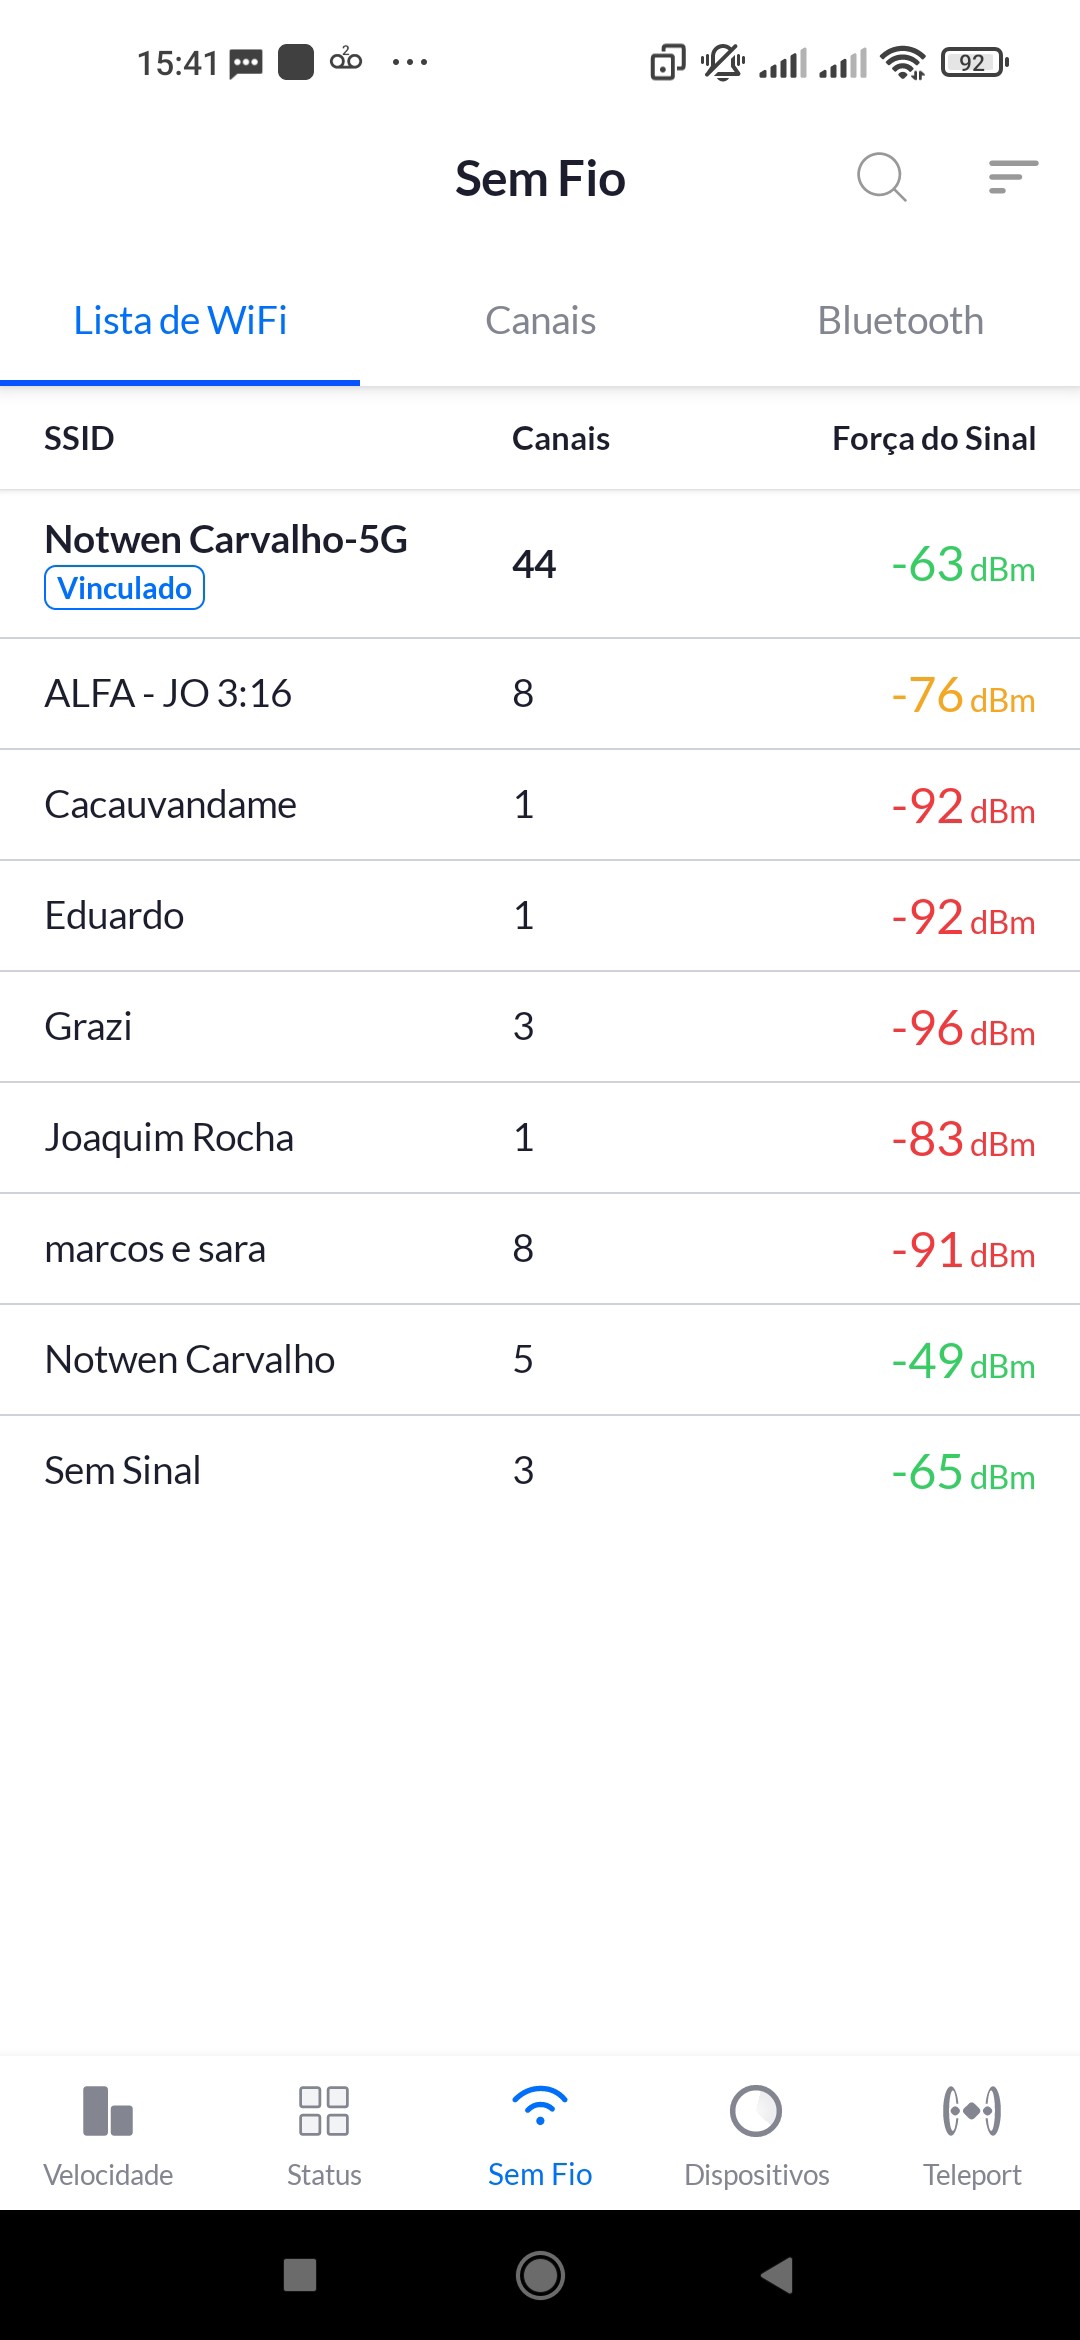Open the sort filter icon

pyautogui.click(x=1012, y=177)
